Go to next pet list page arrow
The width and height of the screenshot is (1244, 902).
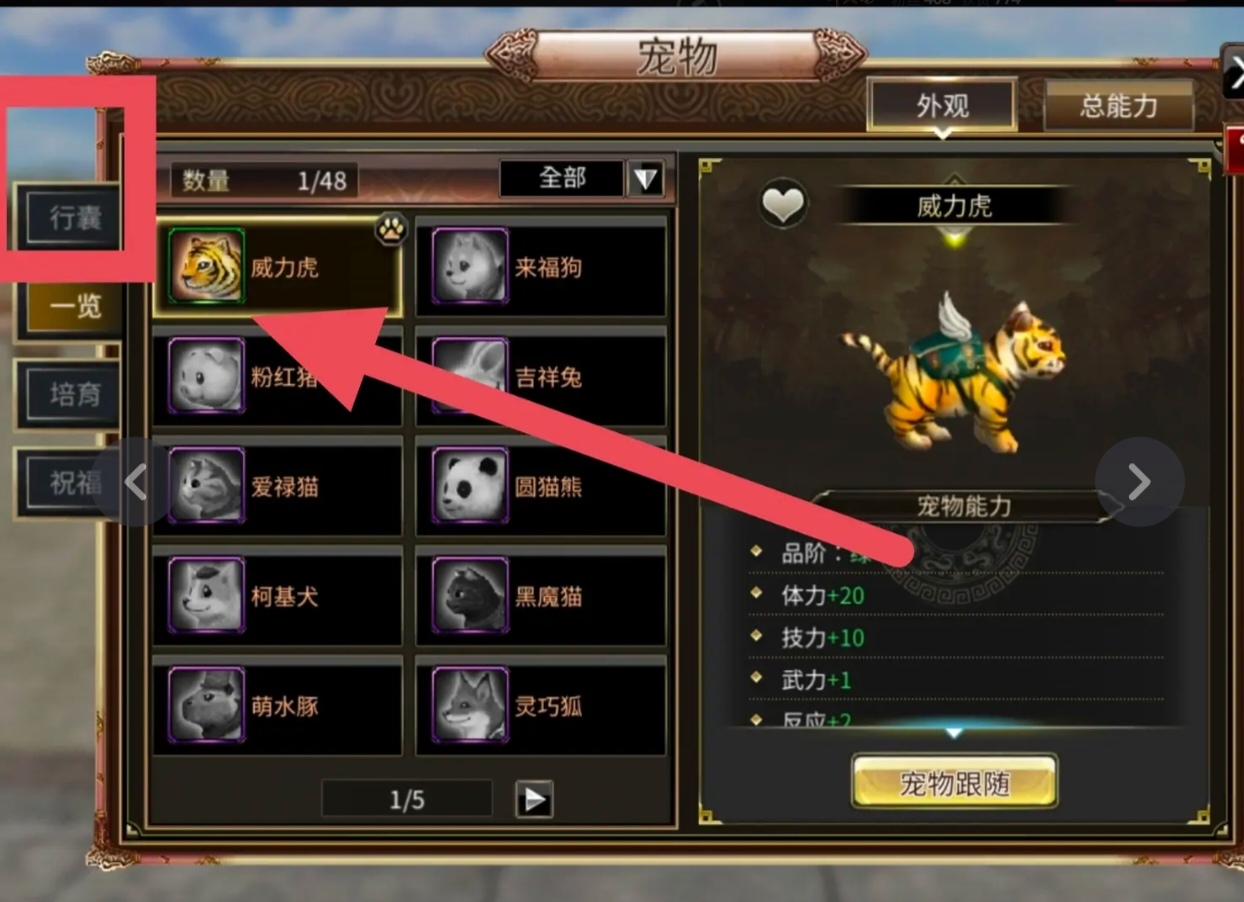point(534,799)
